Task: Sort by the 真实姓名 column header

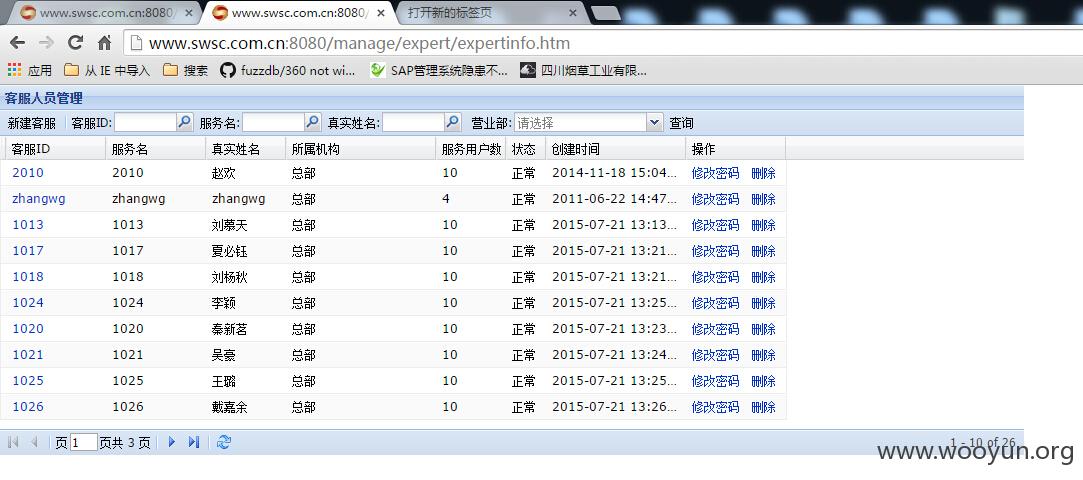Action: tap(245, 148)
